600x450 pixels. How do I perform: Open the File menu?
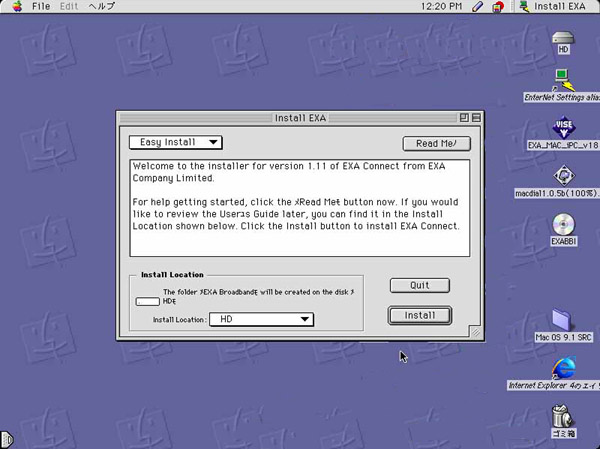pos(41,7)
